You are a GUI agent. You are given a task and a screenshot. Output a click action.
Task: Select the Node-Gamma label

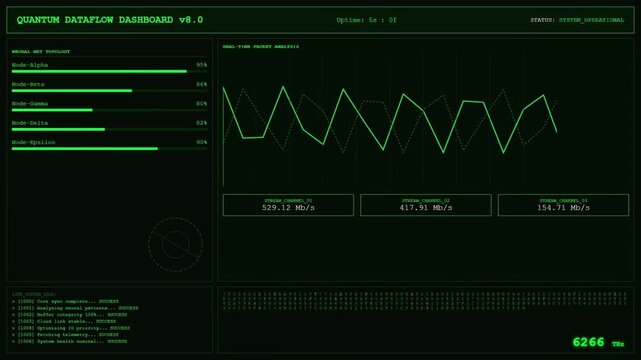30,104
